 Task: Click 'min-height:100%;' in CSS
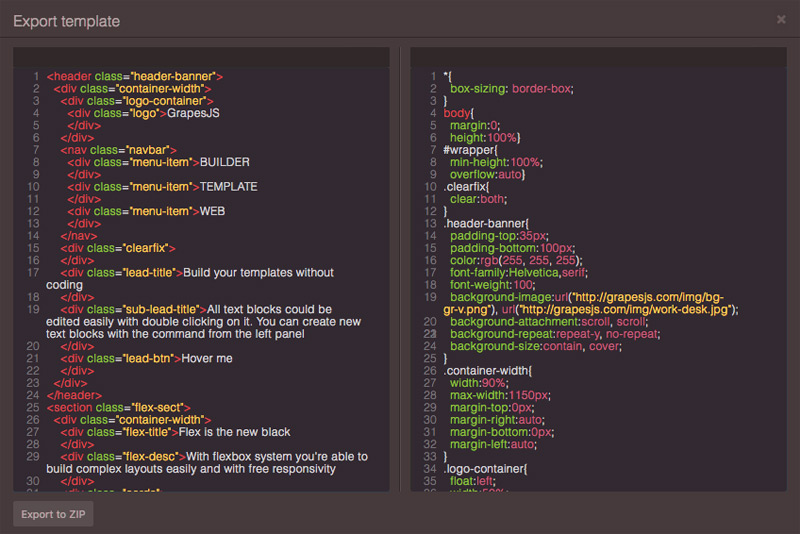pyautogui.click(x=496, y=162)
